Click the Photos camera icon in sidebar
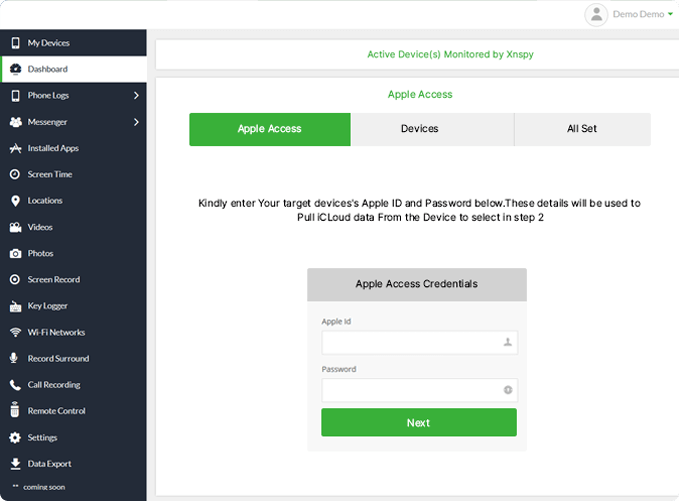The width and height of the screenshot is (679, 501). point(15,253)
